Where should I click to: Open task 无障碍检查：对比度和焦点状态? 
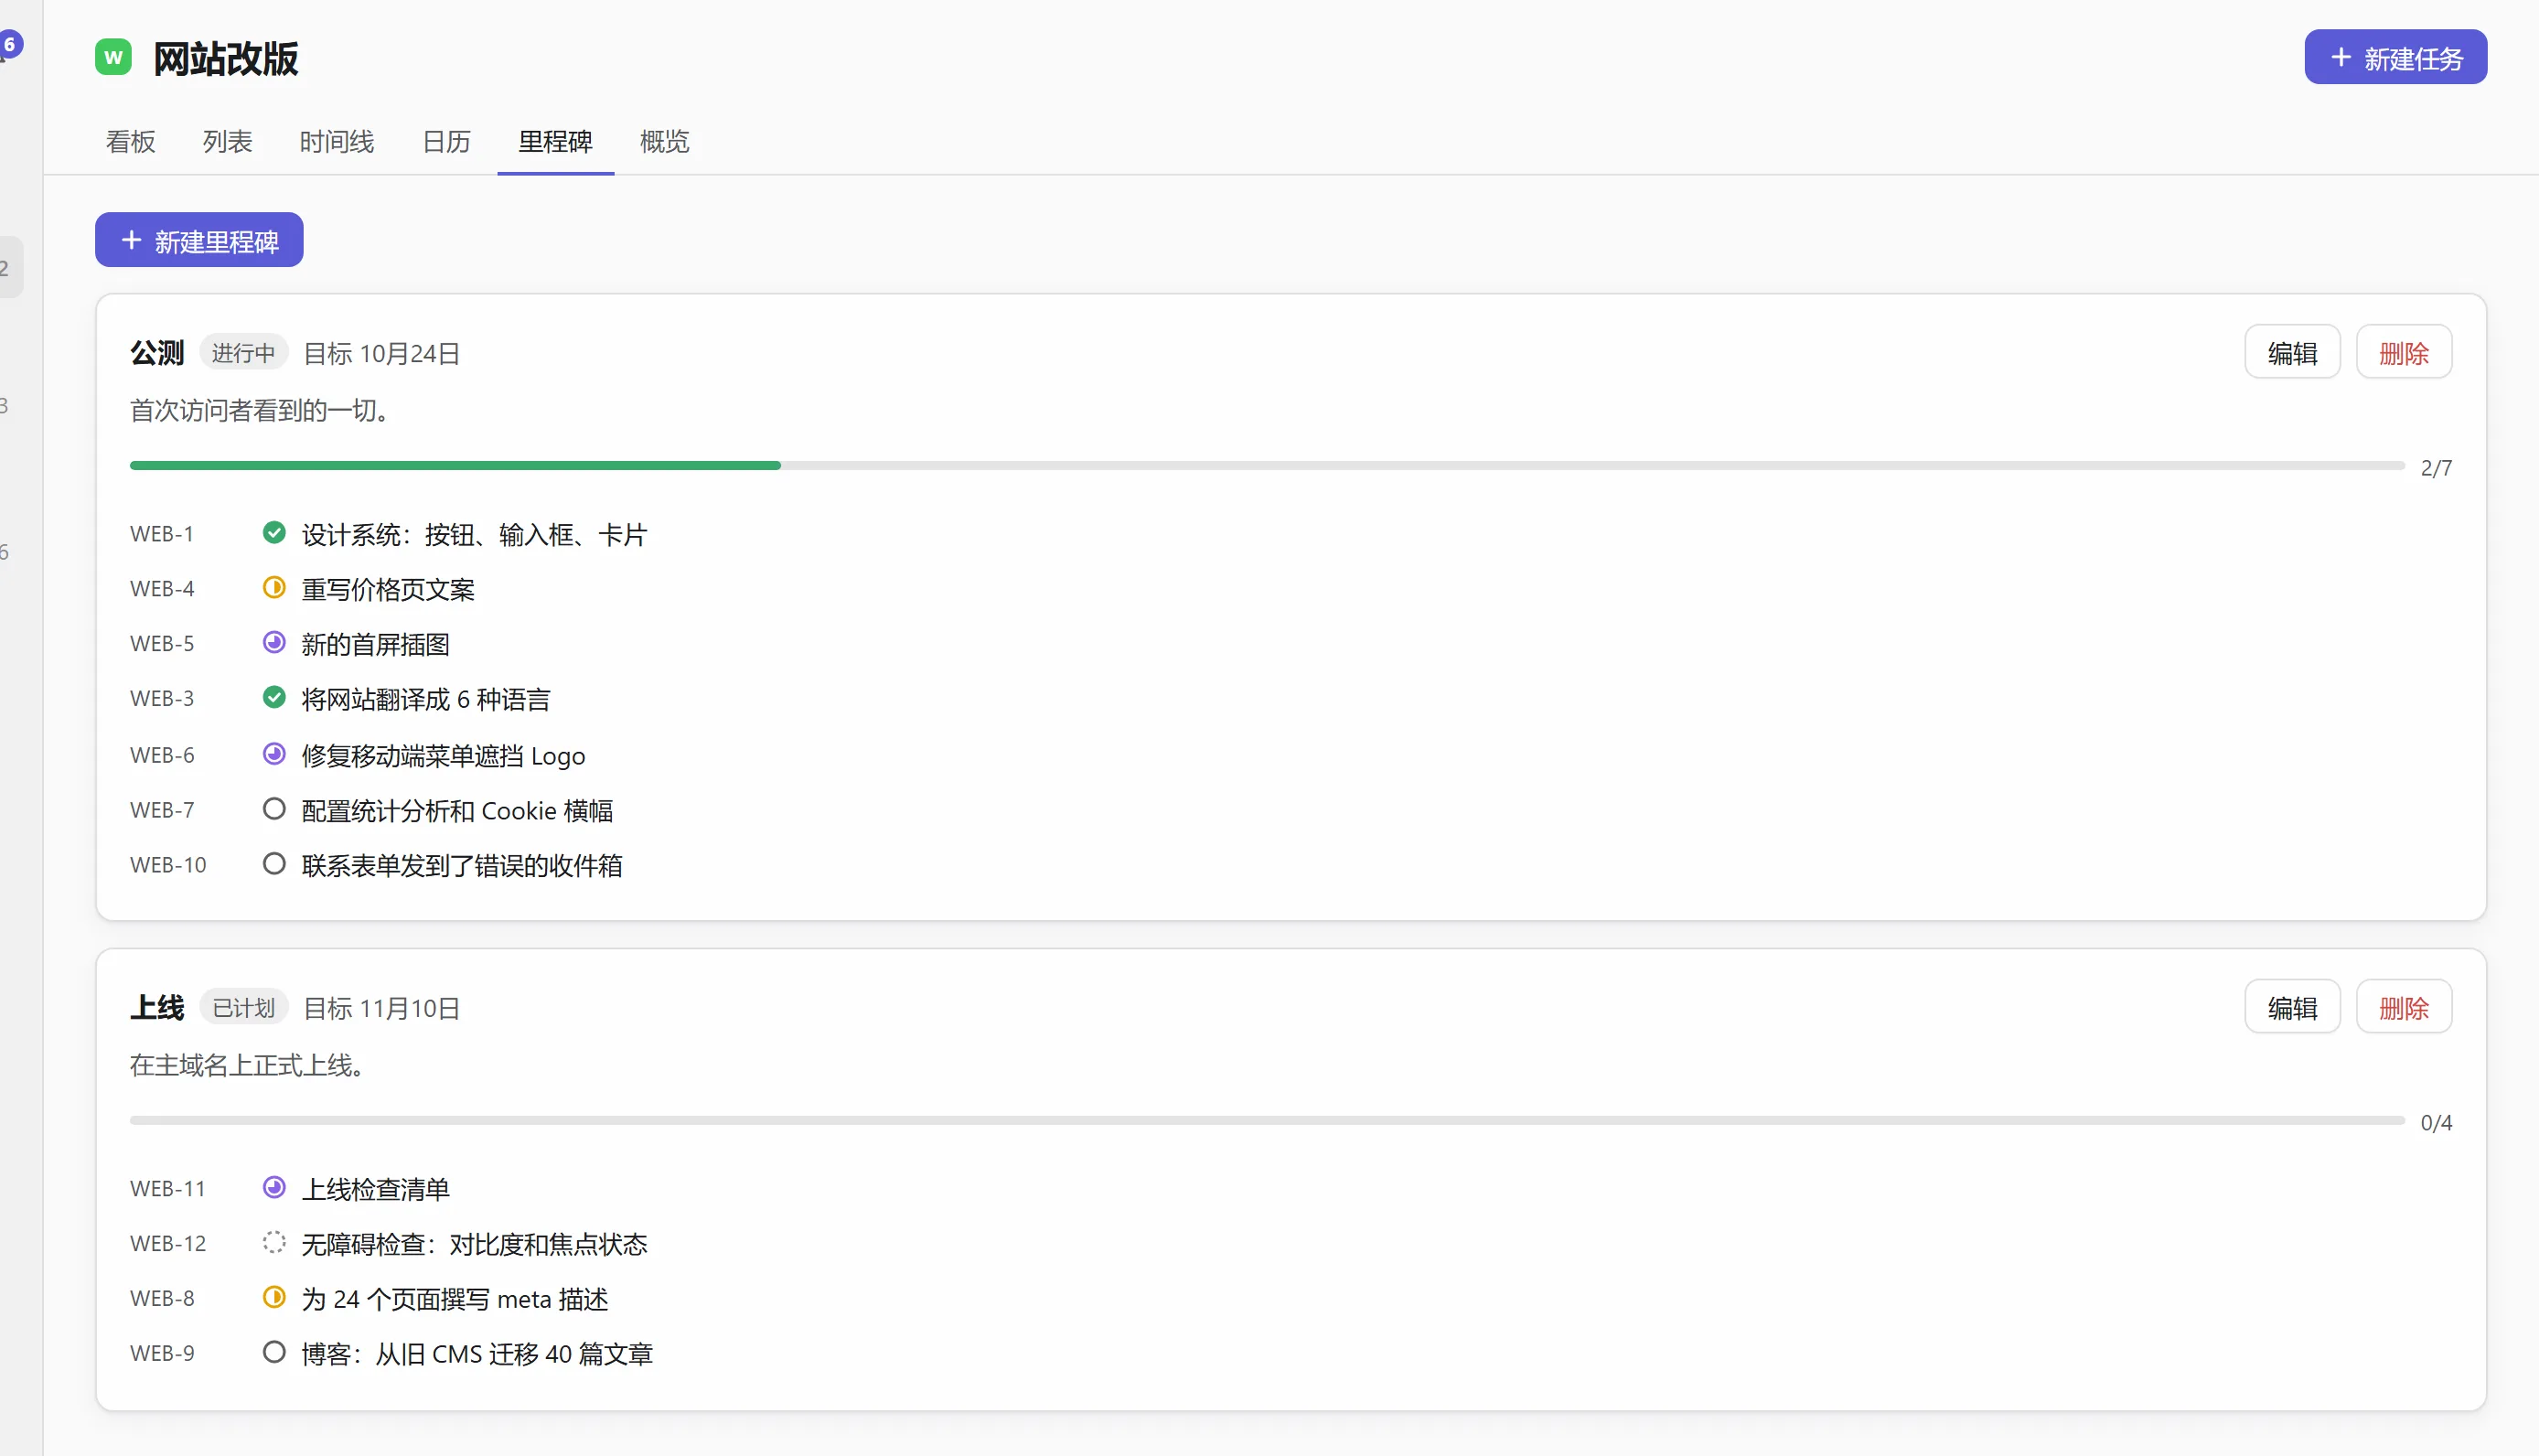pos(474,1245)
